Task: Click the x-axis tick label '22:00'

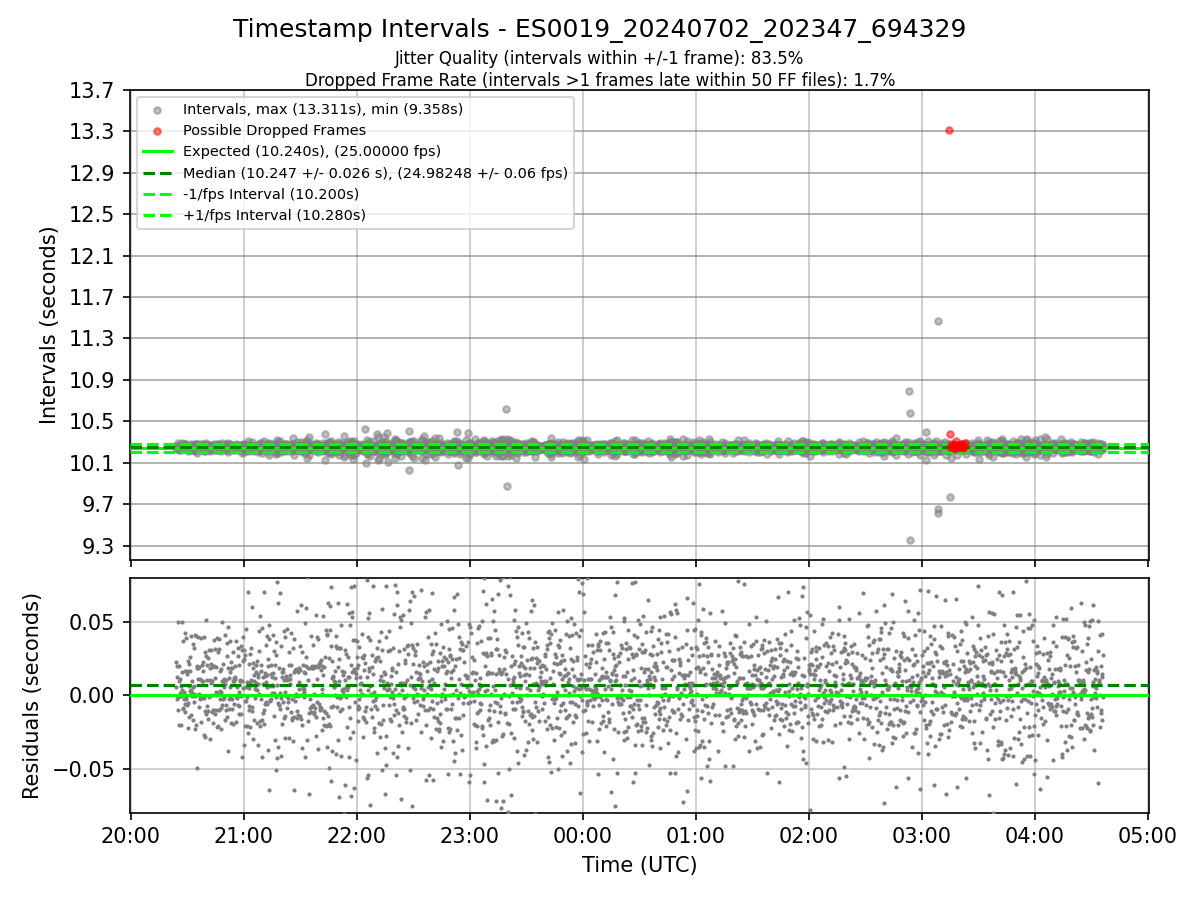Action: [x=356, y=836]
